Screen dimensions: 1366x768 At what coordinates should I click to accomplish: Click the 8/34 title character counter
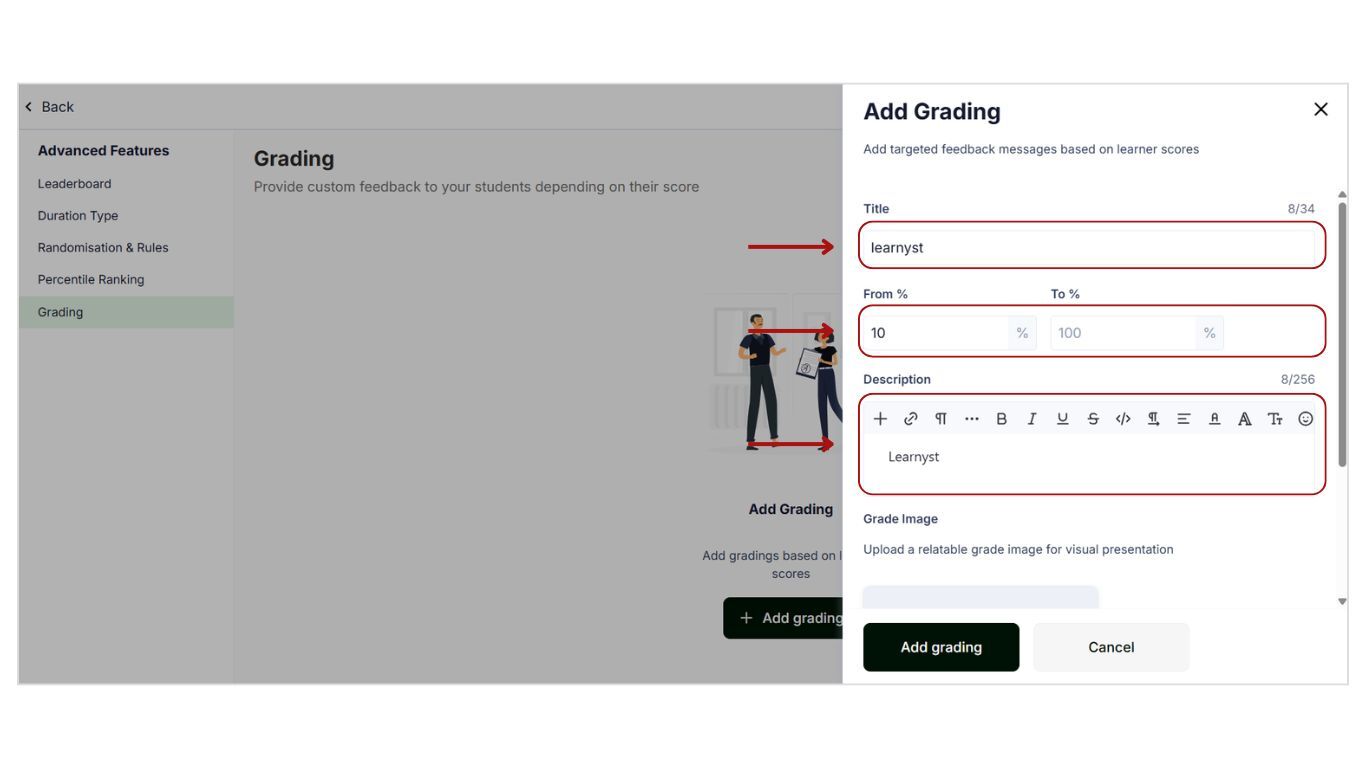point(1301,209)
